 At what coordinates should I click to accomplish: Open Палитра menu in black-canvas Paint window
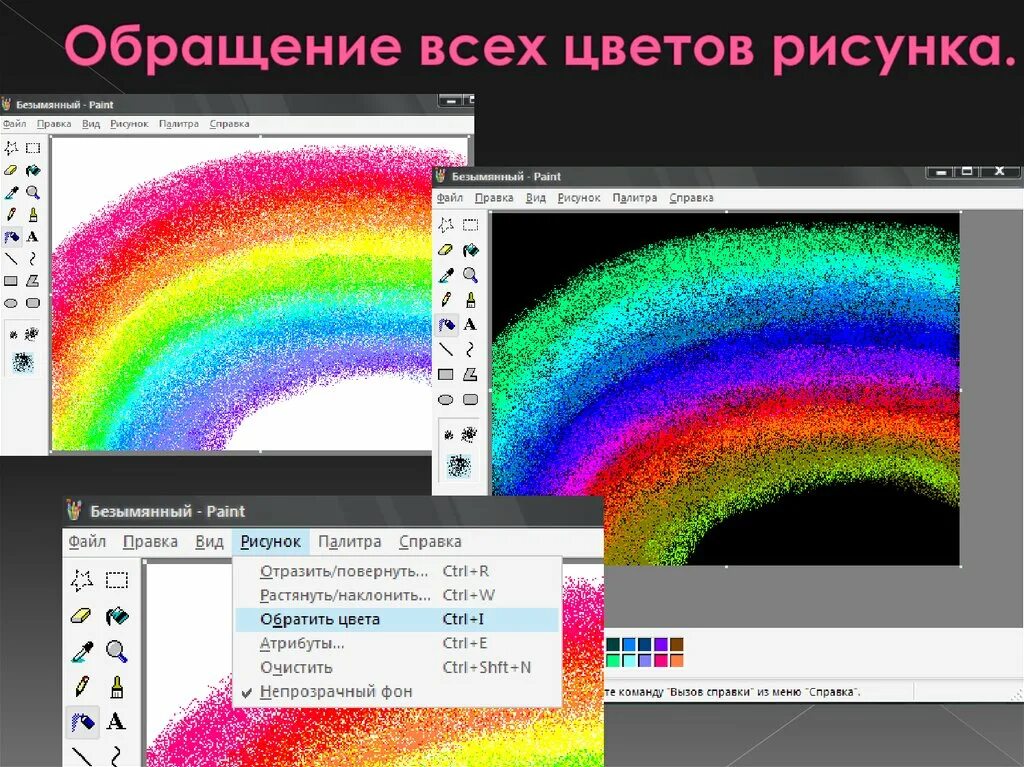tap(635, 197)
